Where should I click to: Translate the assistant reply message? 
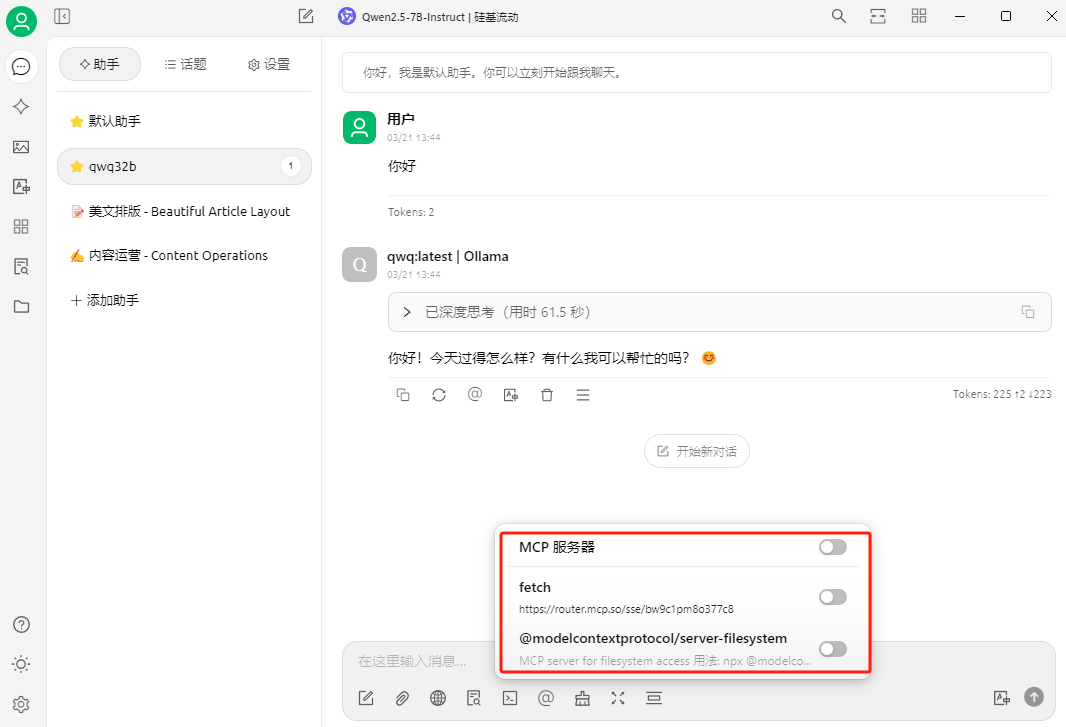coord(511,395)
